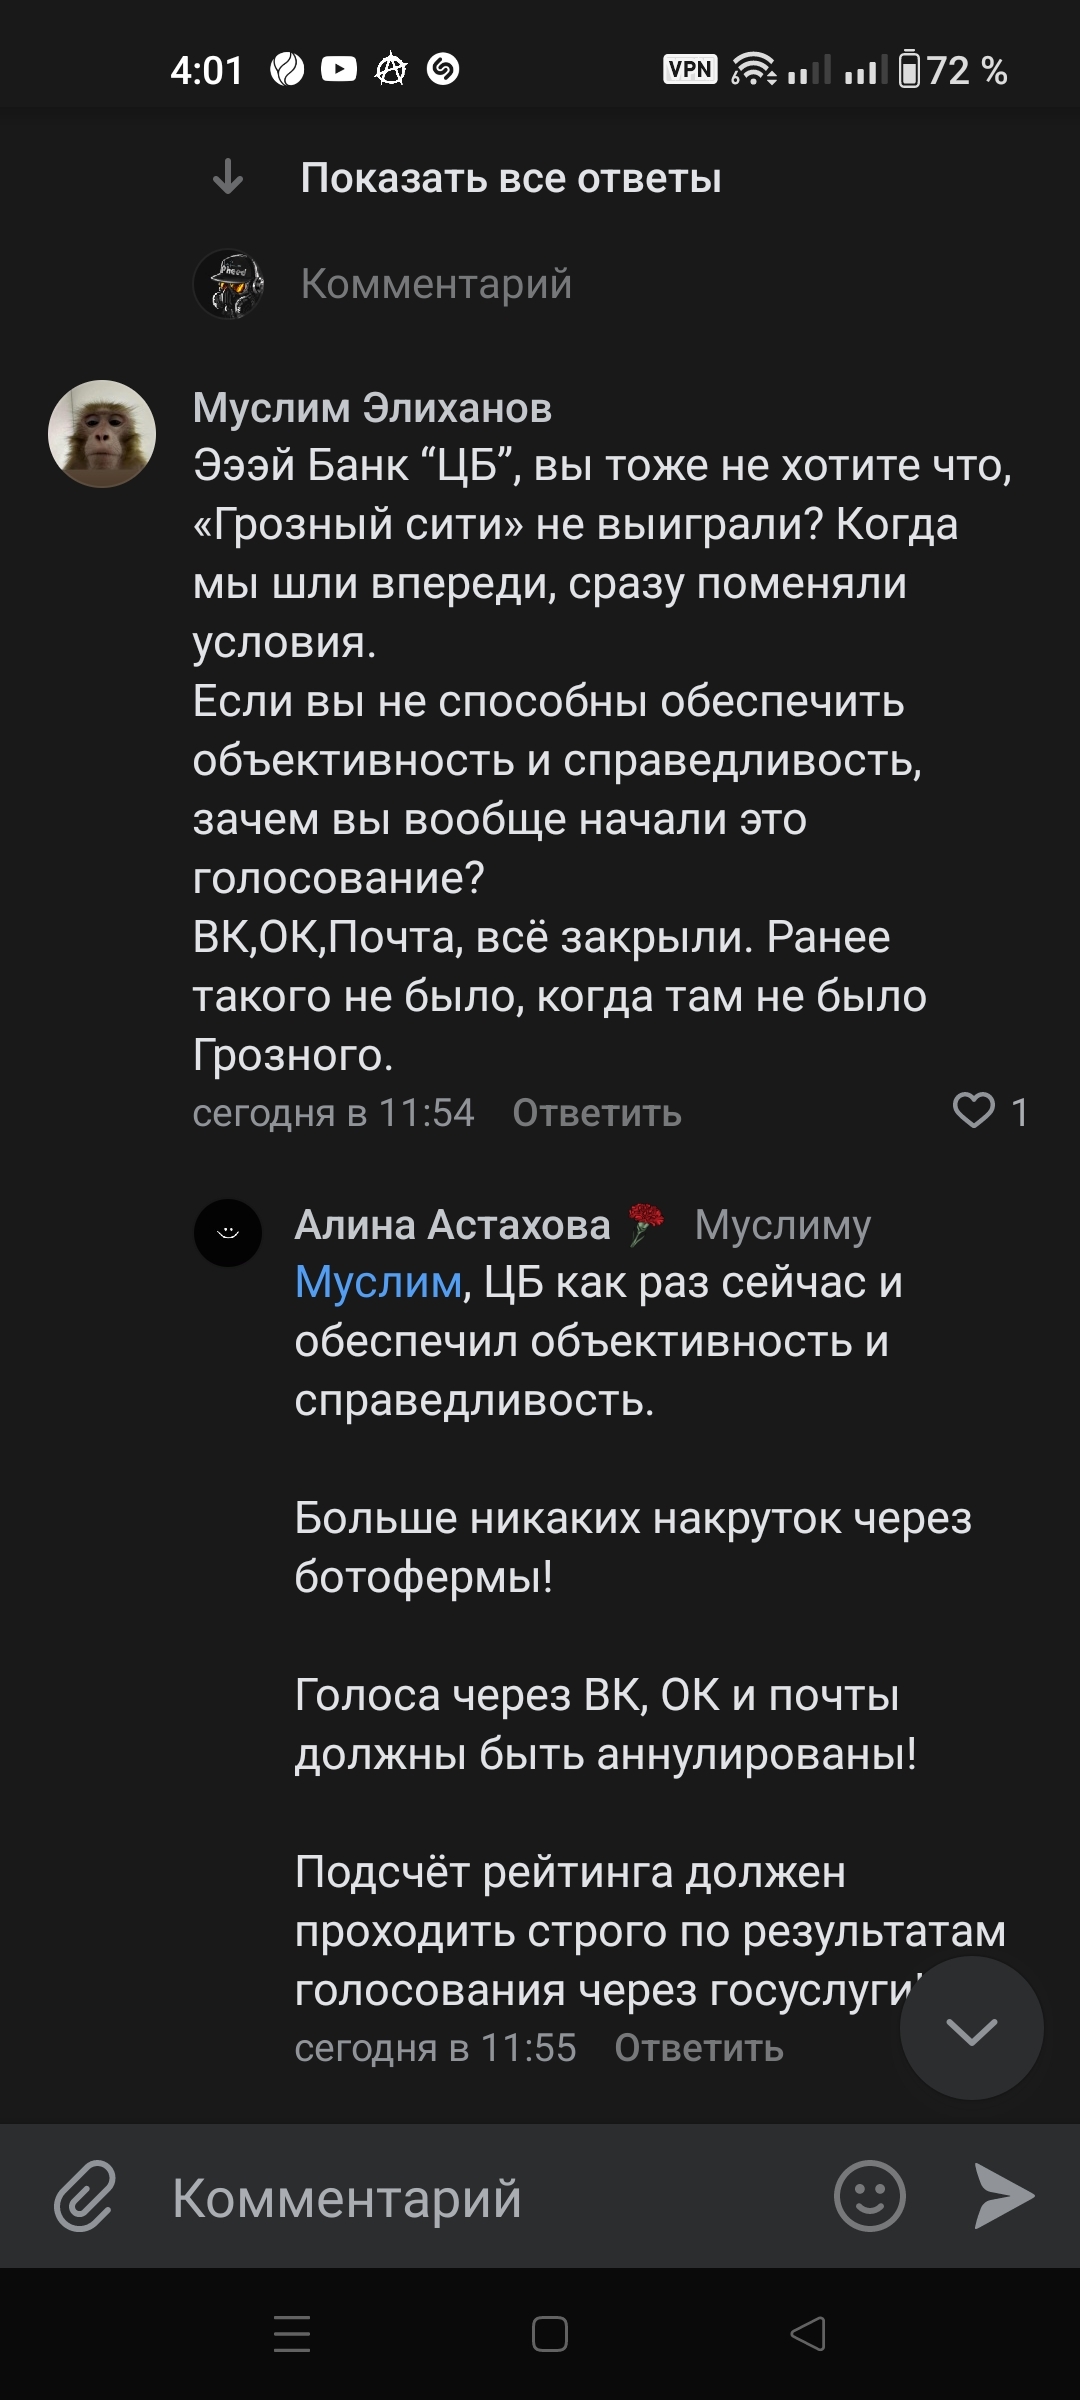
Task: Open Муслим Элиханов's monkey avatar
Action: click(102, 434)
